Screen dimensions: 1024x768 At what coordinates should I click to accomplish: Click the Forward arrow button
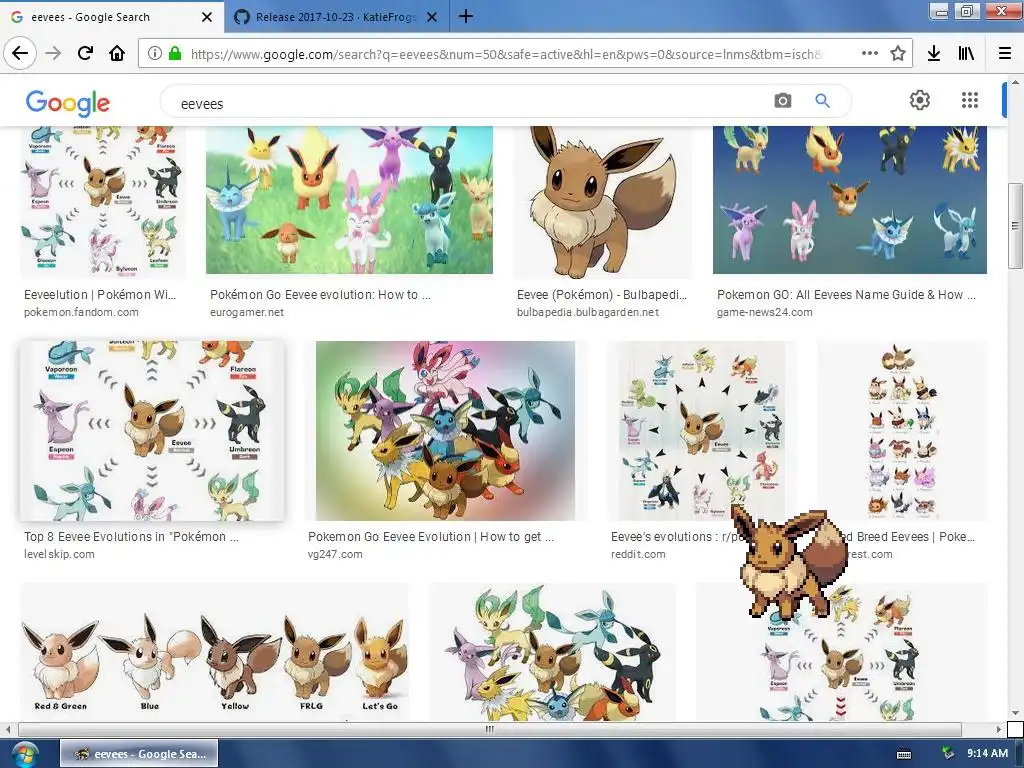(53, 53)
